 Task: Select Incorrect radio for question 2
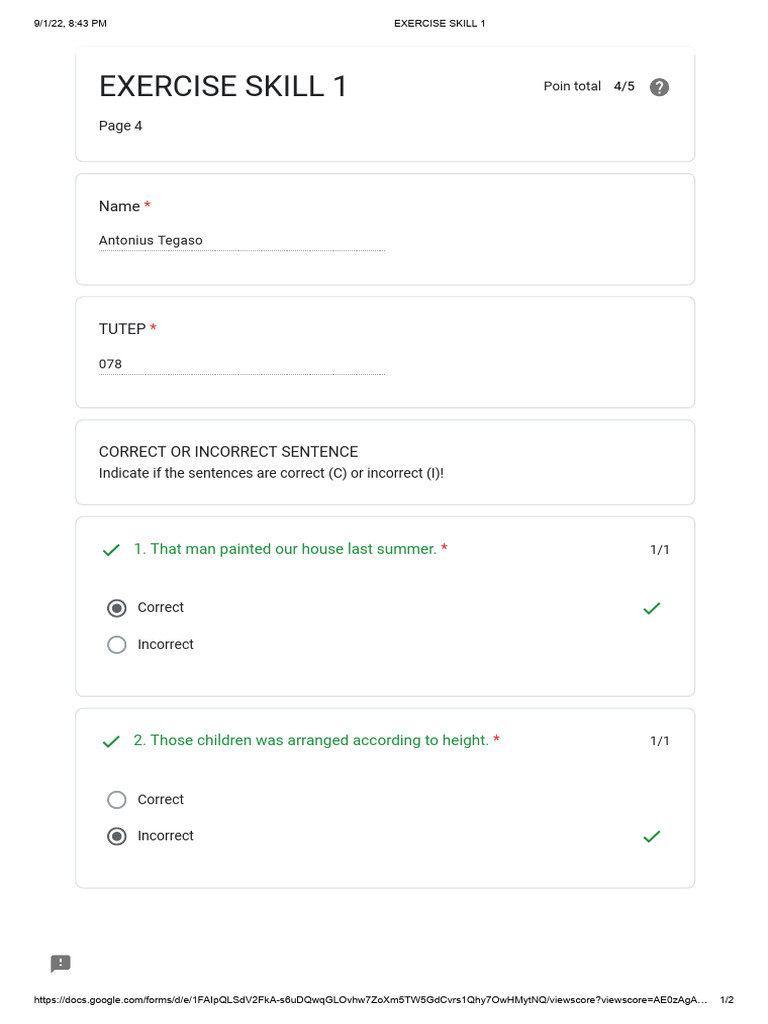pos(116,836)
